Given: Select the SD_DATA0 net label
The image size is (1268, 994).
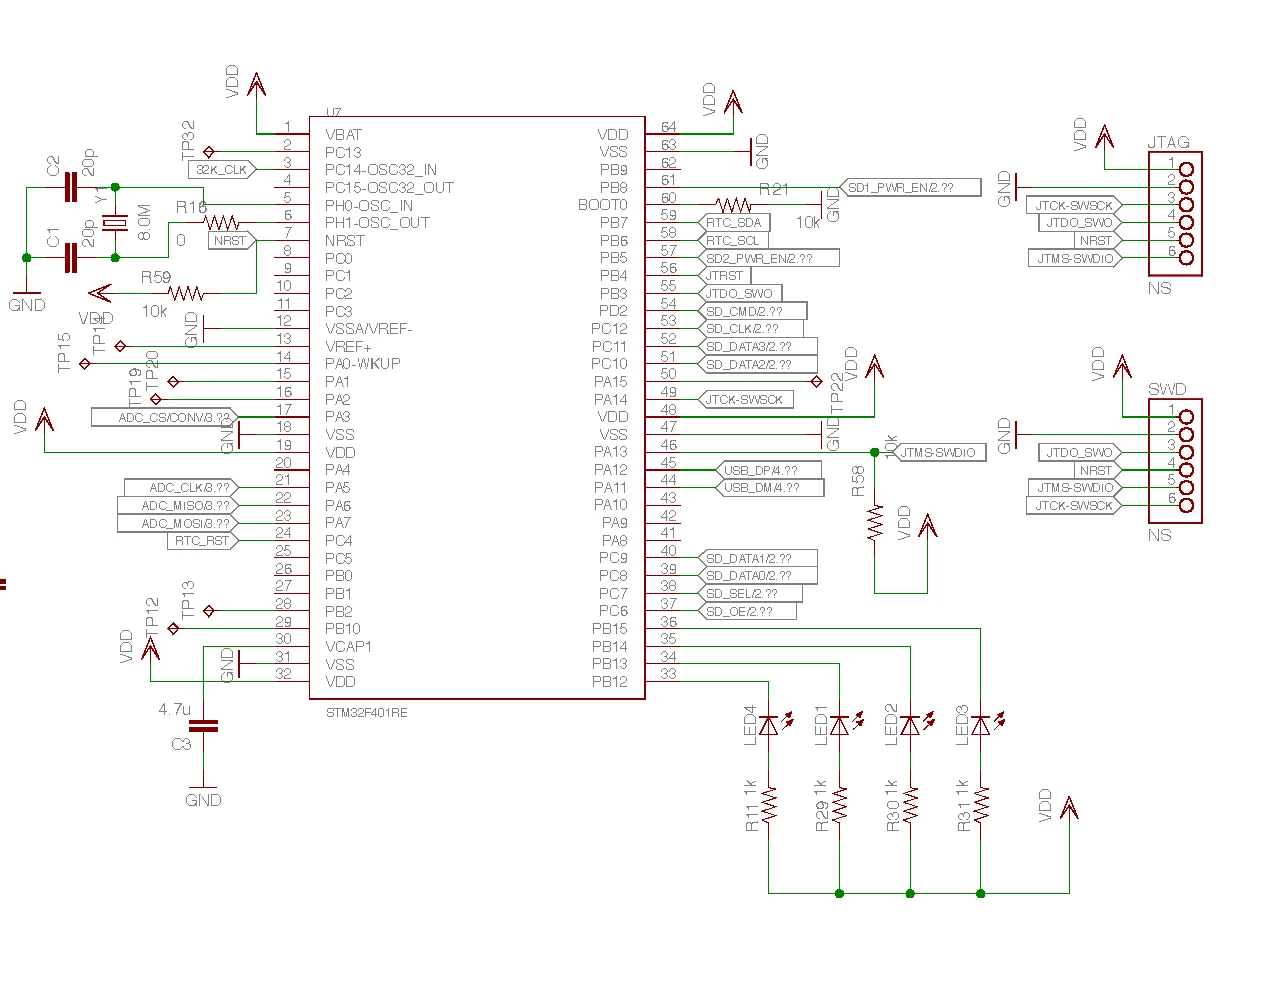Looking at the screenshot, I should [755, 576].
